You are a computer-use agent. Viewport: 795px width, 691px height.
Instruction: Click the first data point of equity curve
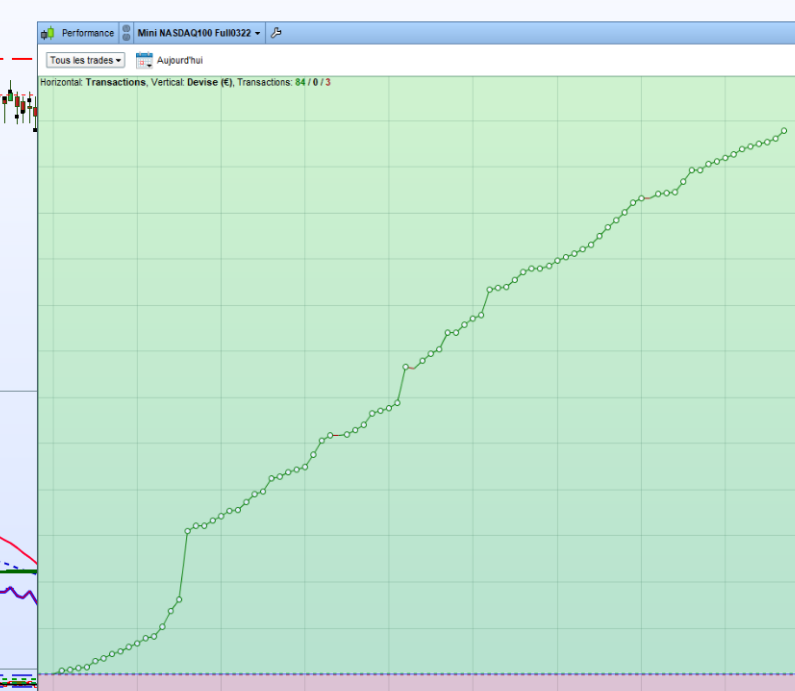[62, 671]
